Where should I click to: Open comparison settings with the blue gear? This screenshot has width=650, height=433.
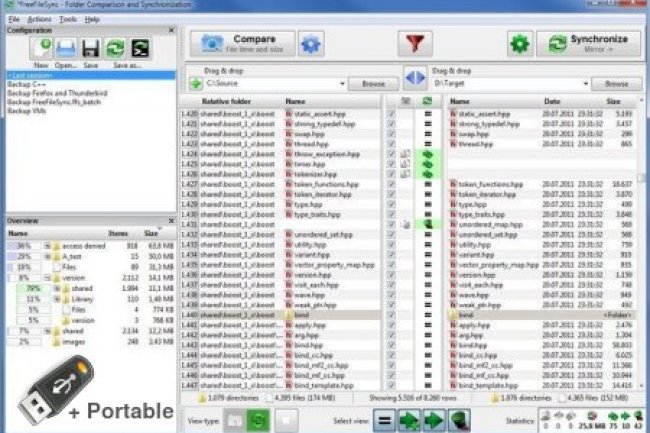311,44
